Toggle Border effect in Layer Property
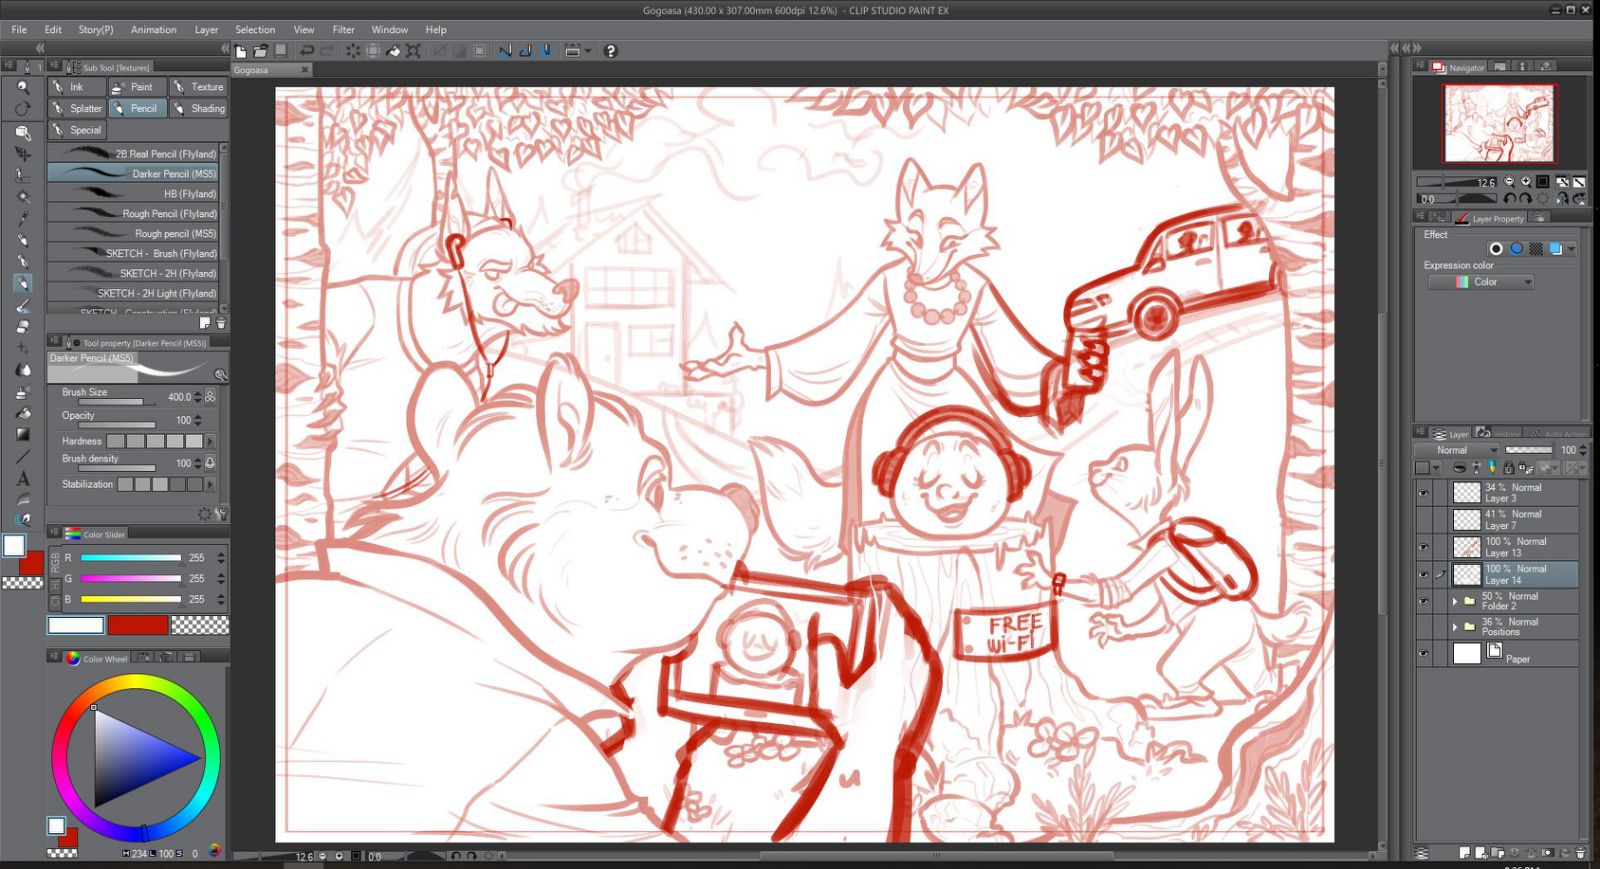Image resolution: width=1600 pixels, height=869 pixels. pos(1496,249)
